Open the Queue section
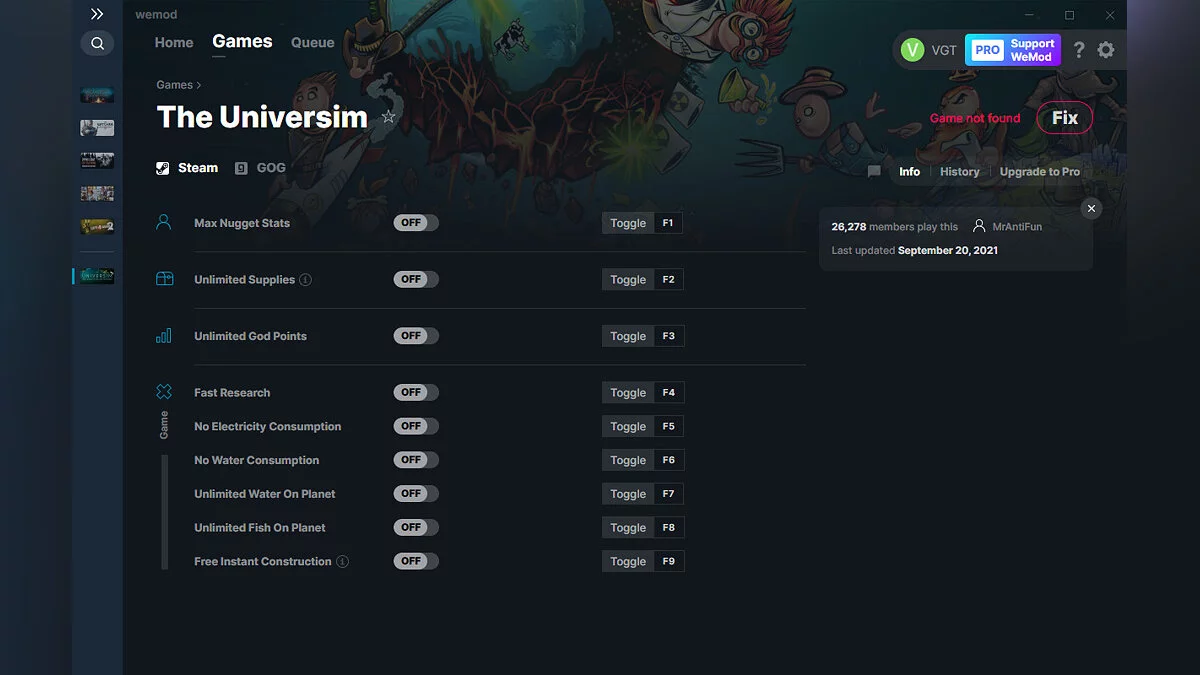1200x675 pixels. [312, 42]
